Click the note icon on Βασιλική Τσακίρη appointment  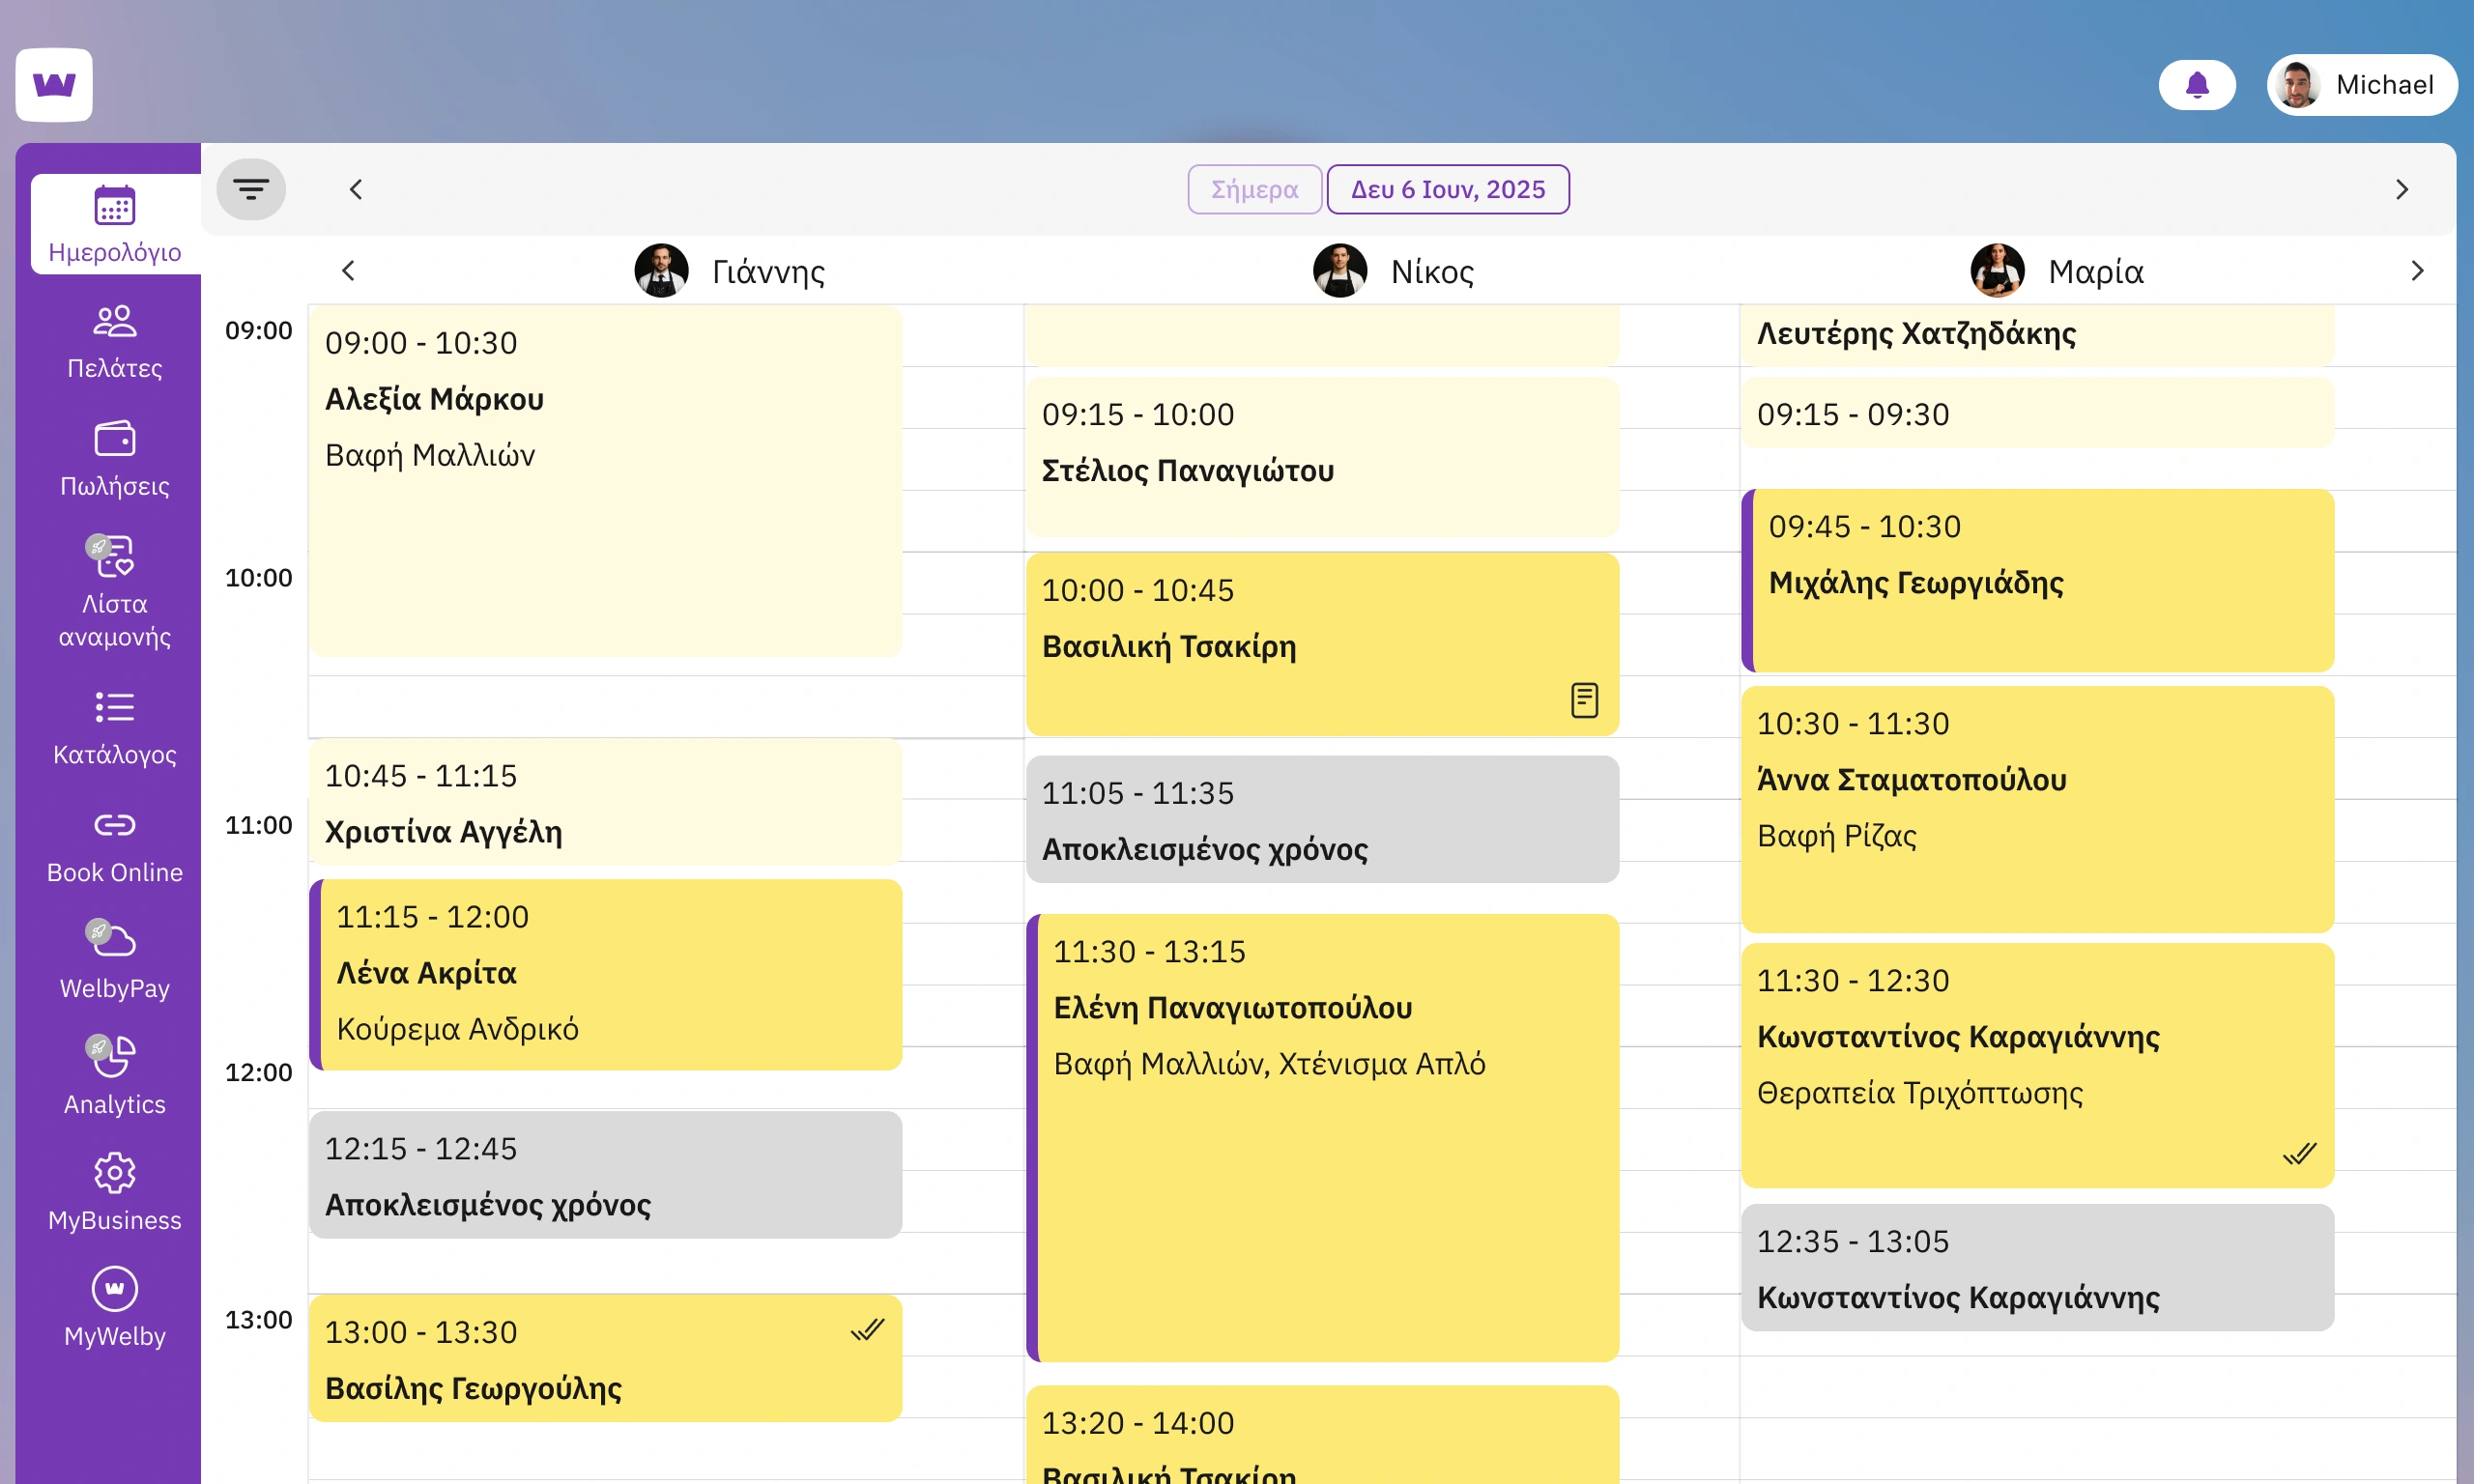(x=1584, y=700)
